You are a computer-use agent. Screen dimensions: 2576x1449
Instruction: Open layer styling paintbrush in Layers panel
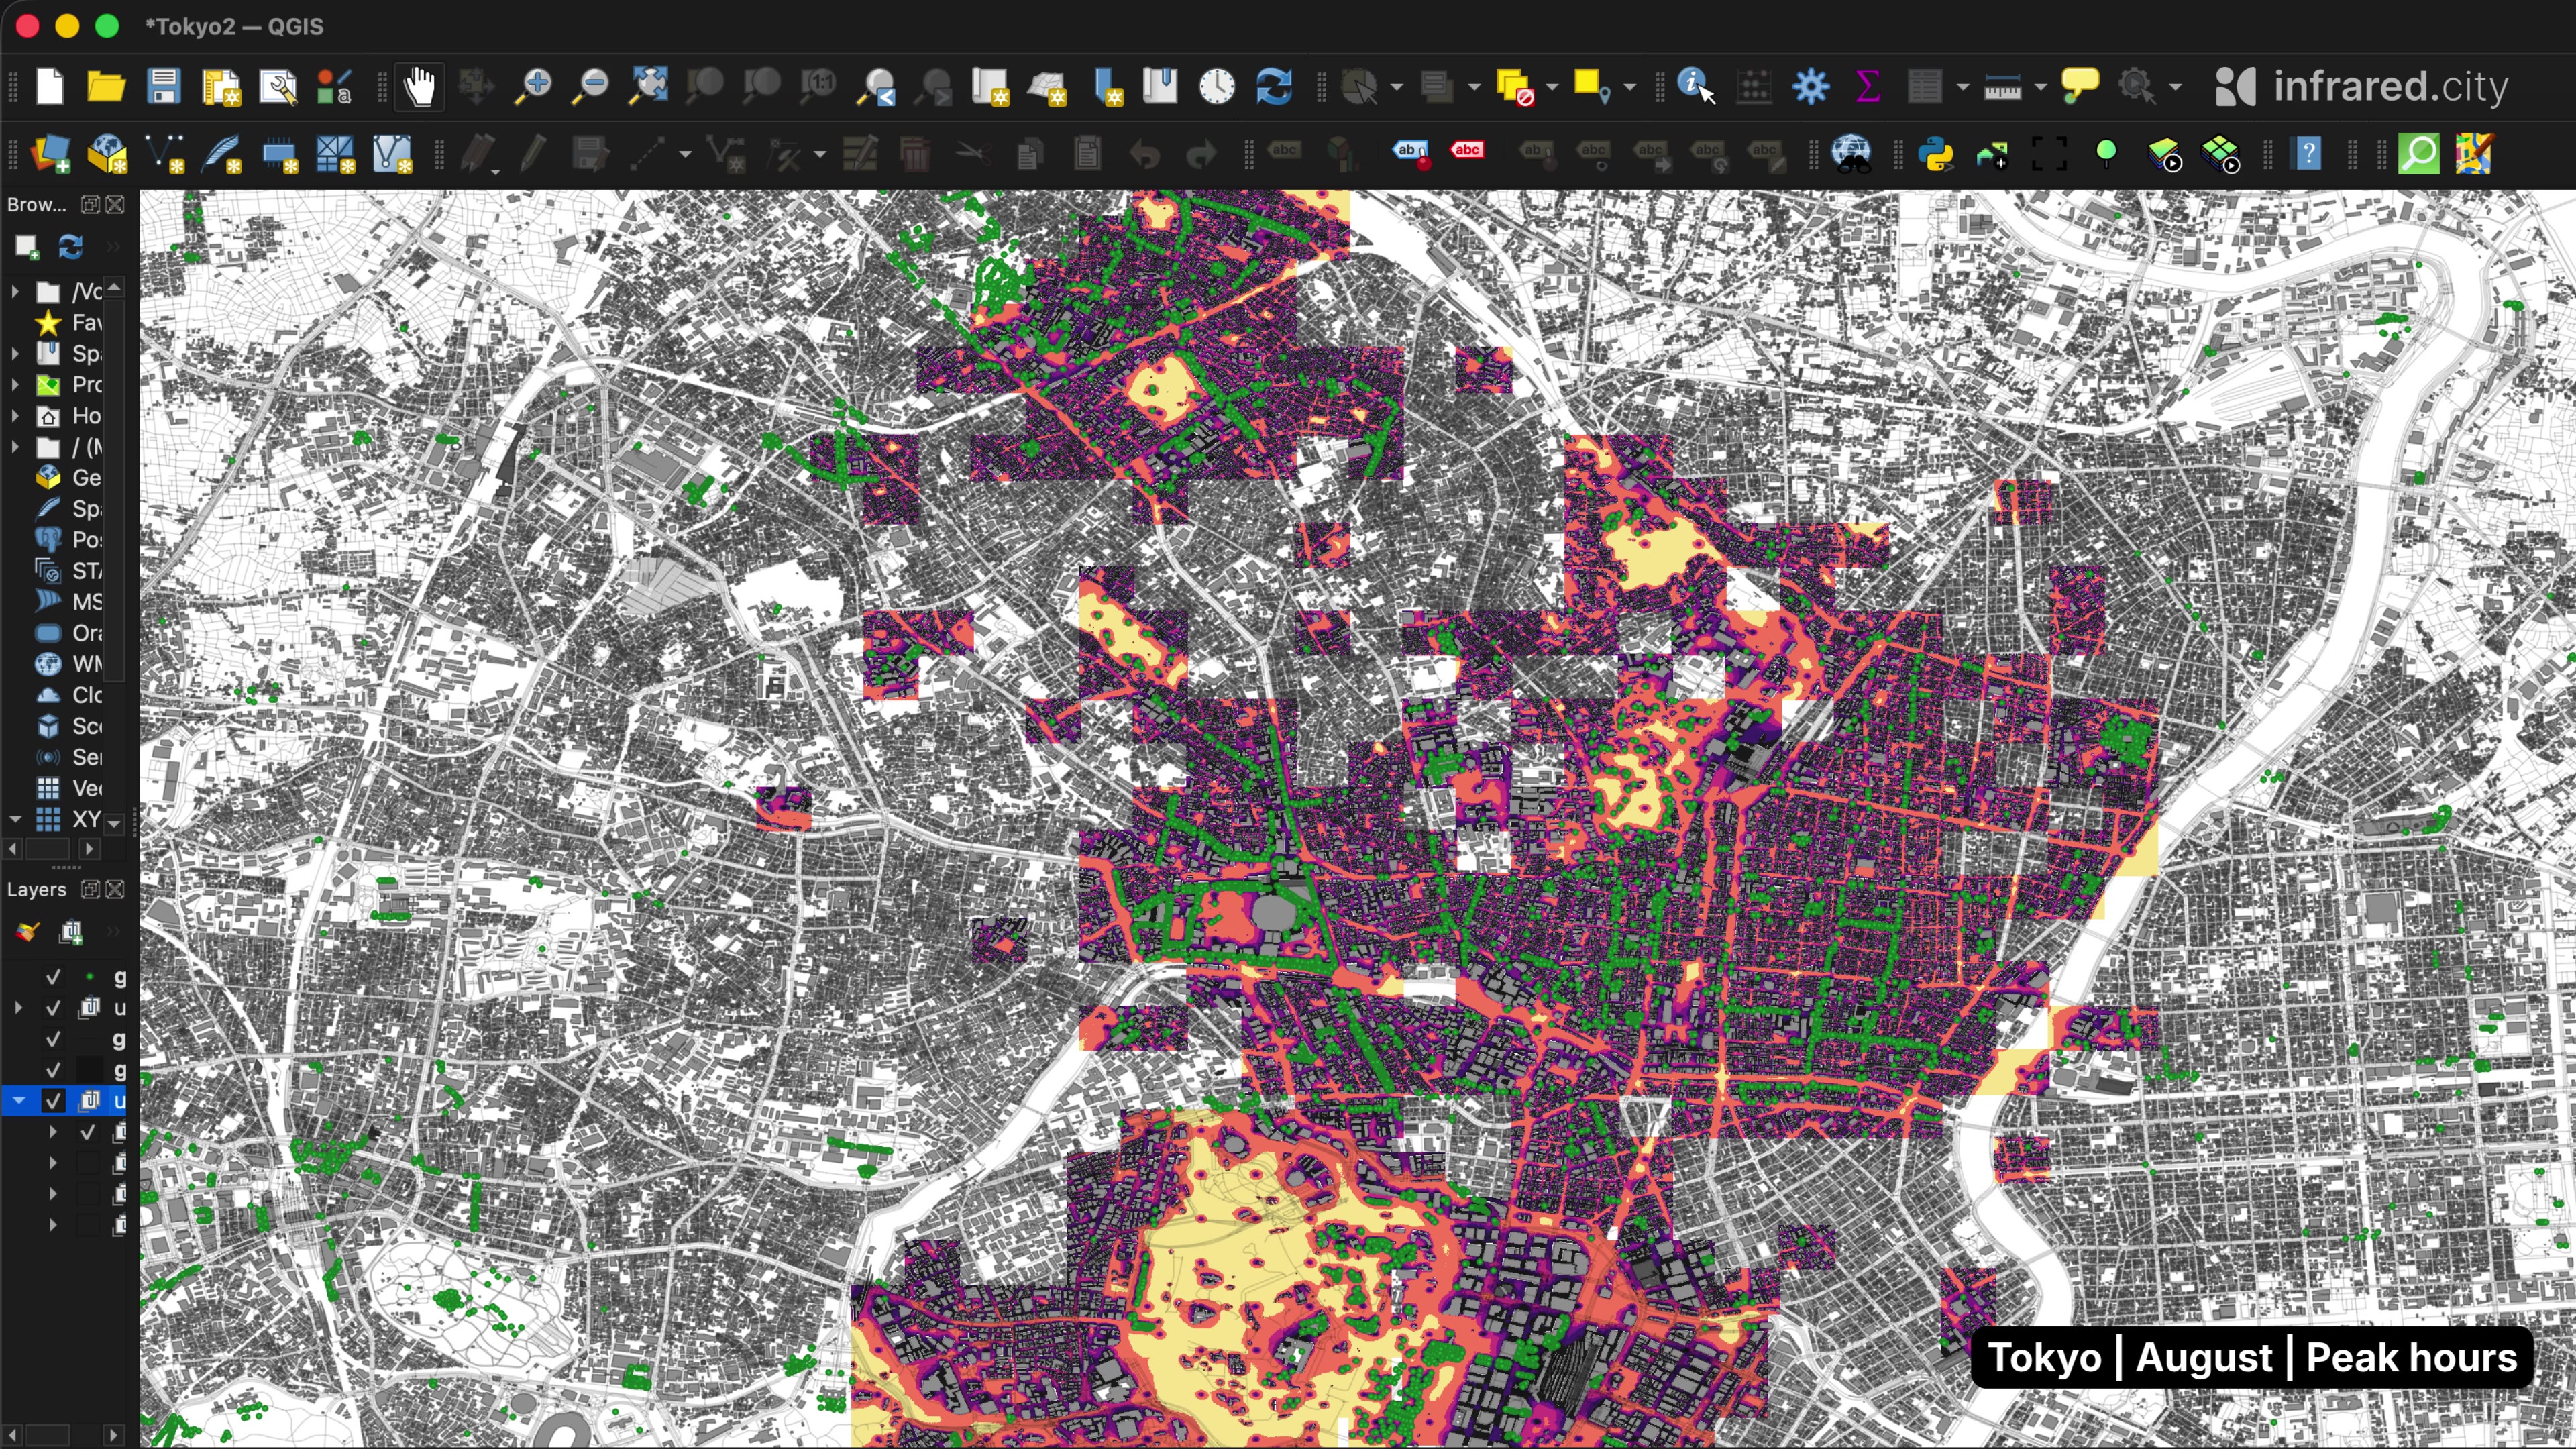[x=27, y=932]
